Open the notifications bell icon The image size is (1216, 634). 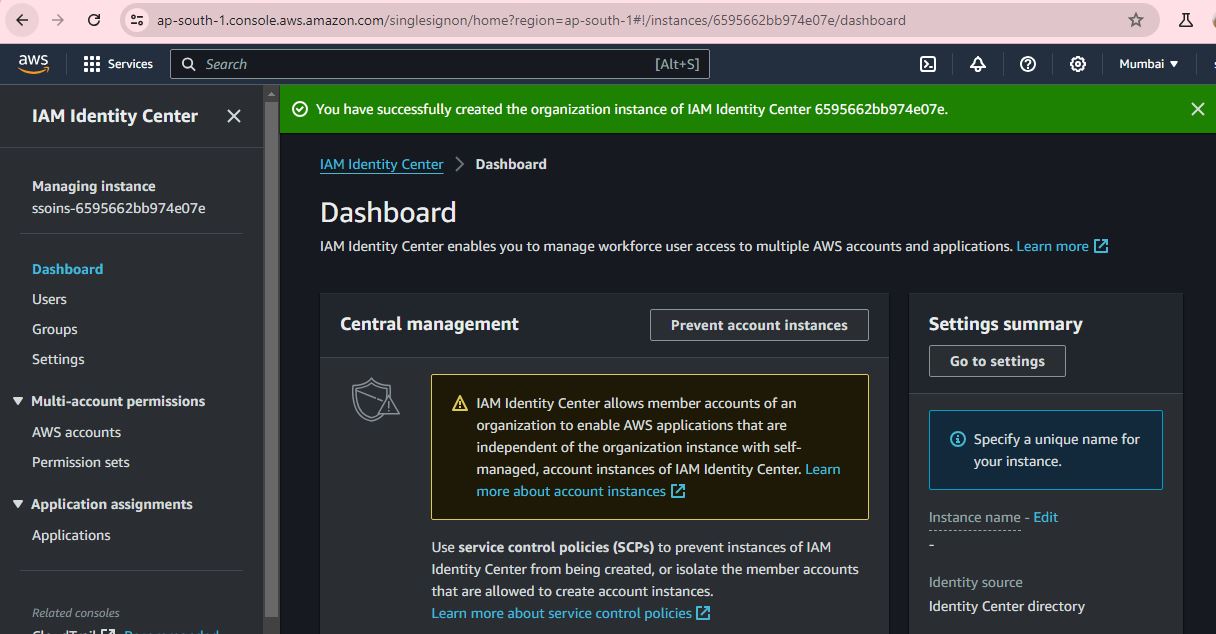point(978,64)
